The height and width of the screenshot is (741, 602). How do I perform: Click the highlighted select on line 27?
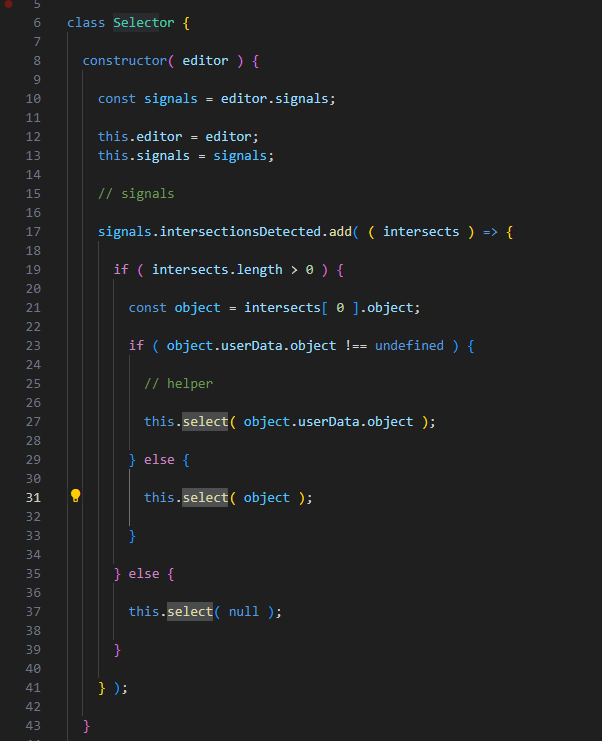(205, 422)
